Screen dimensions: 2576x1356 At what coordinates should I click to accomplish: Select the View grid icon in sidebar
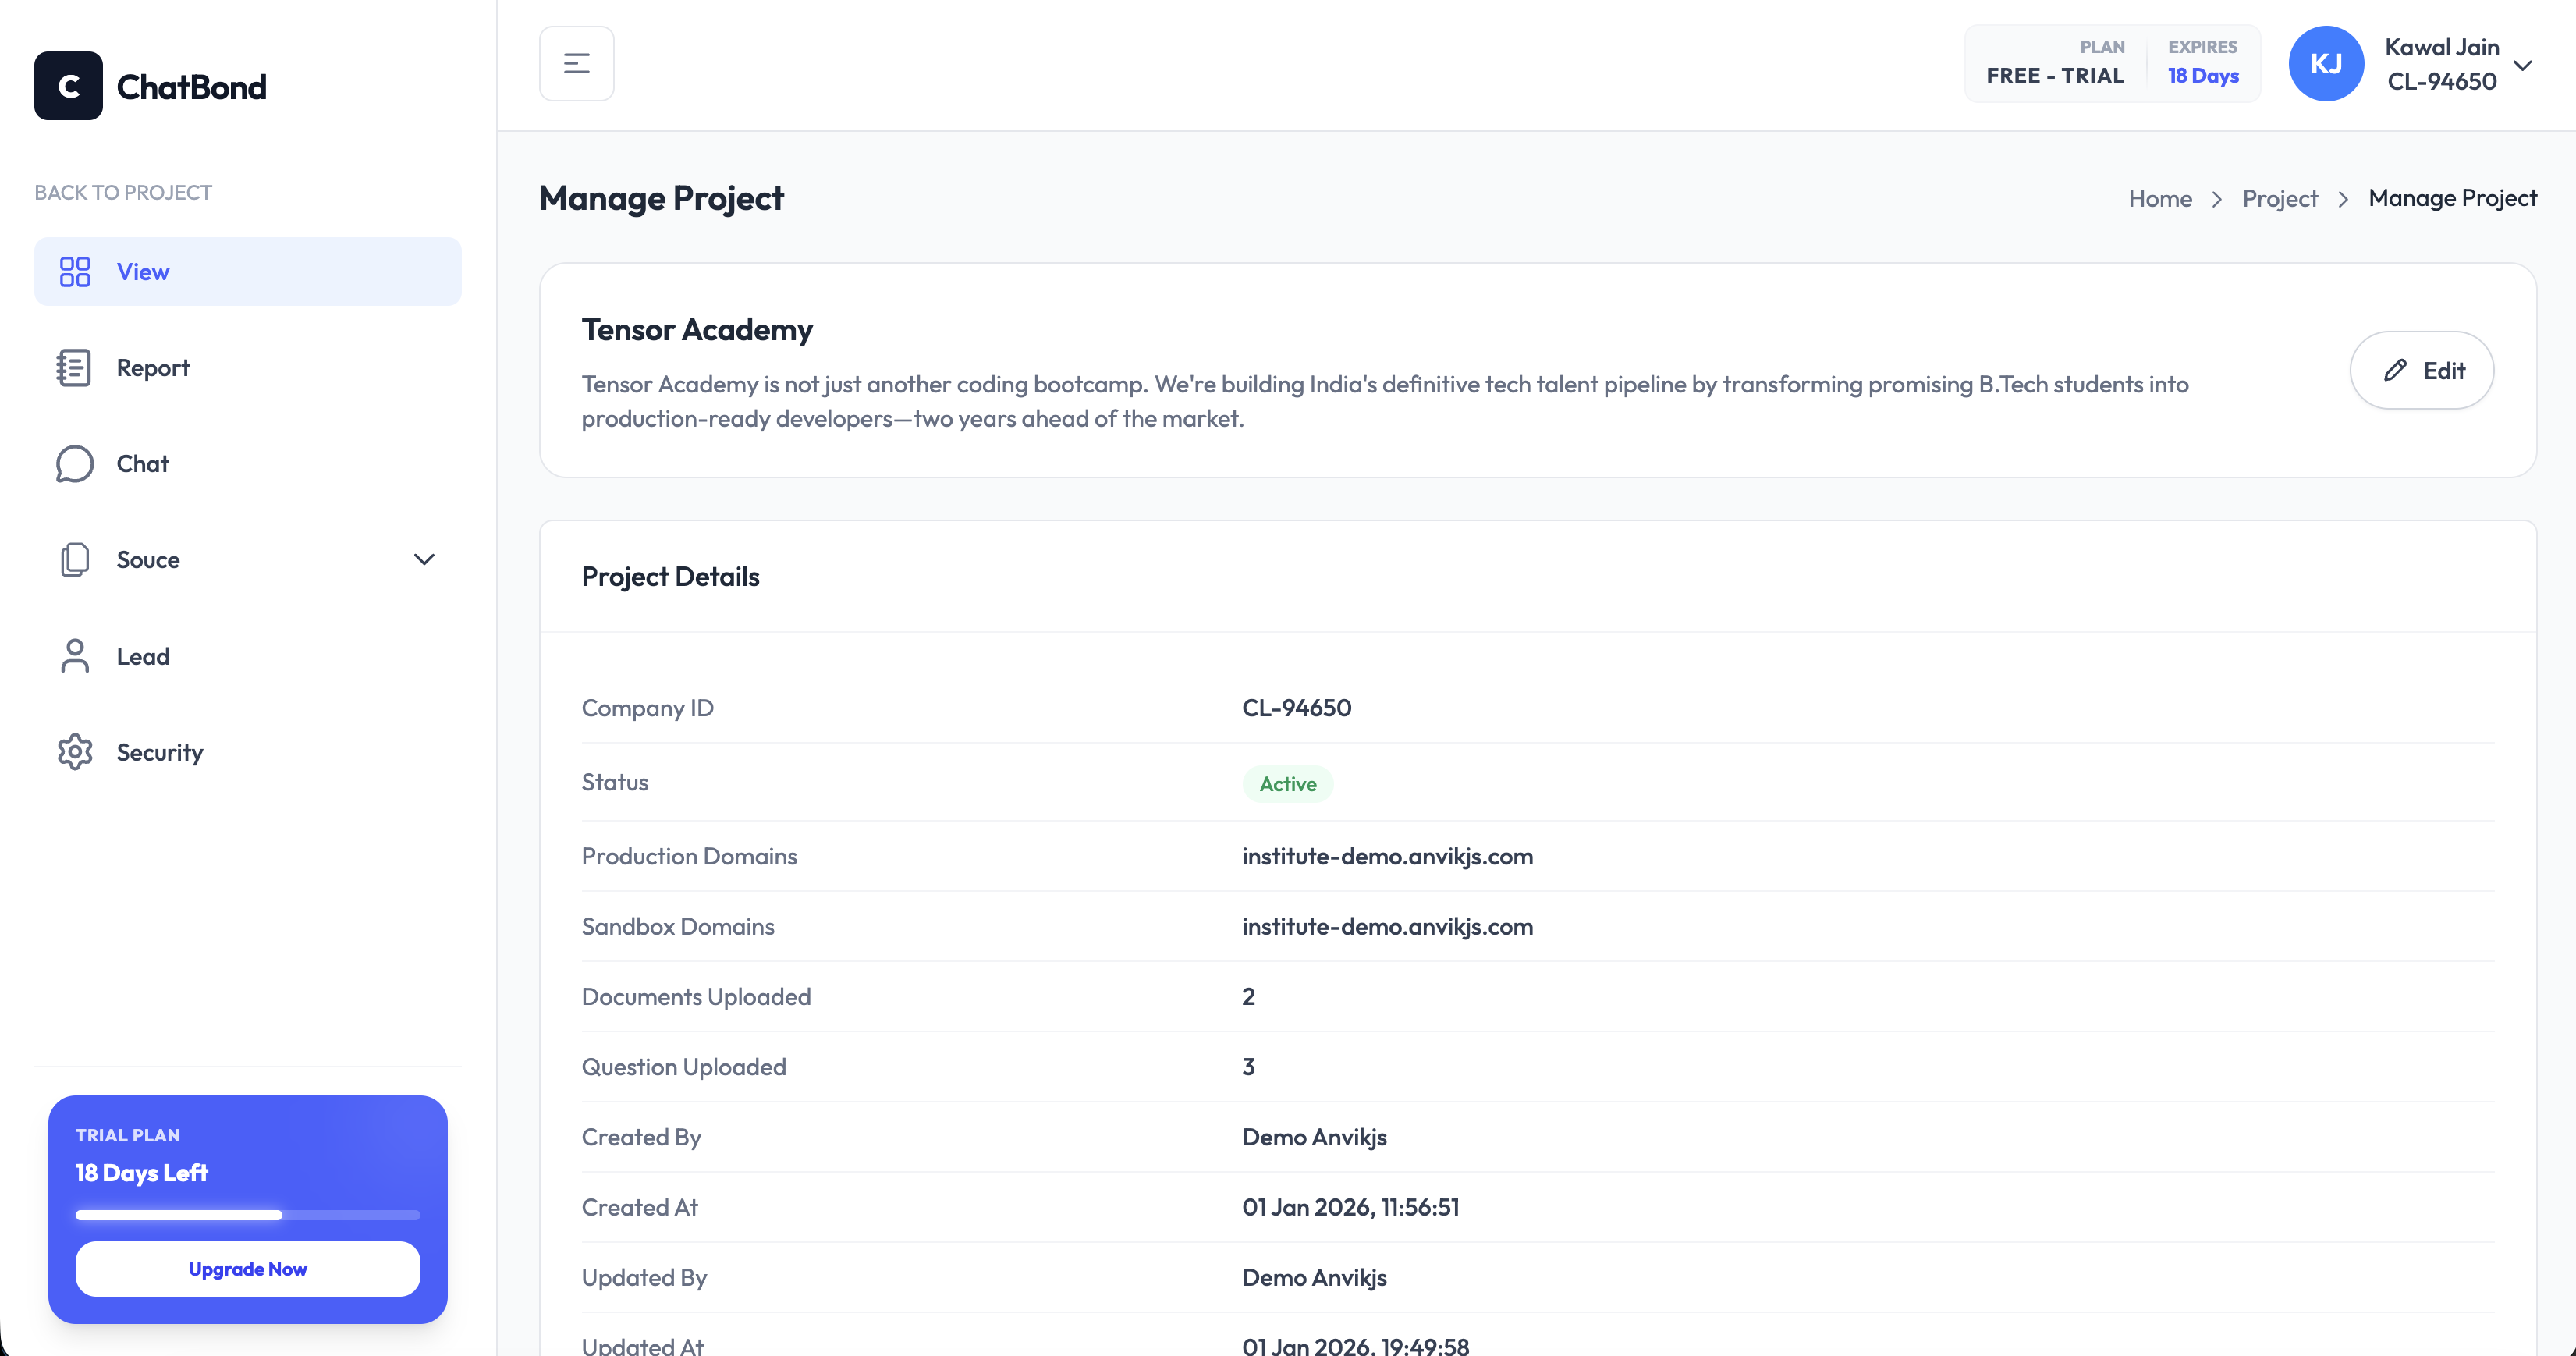[x=74, y=271]
